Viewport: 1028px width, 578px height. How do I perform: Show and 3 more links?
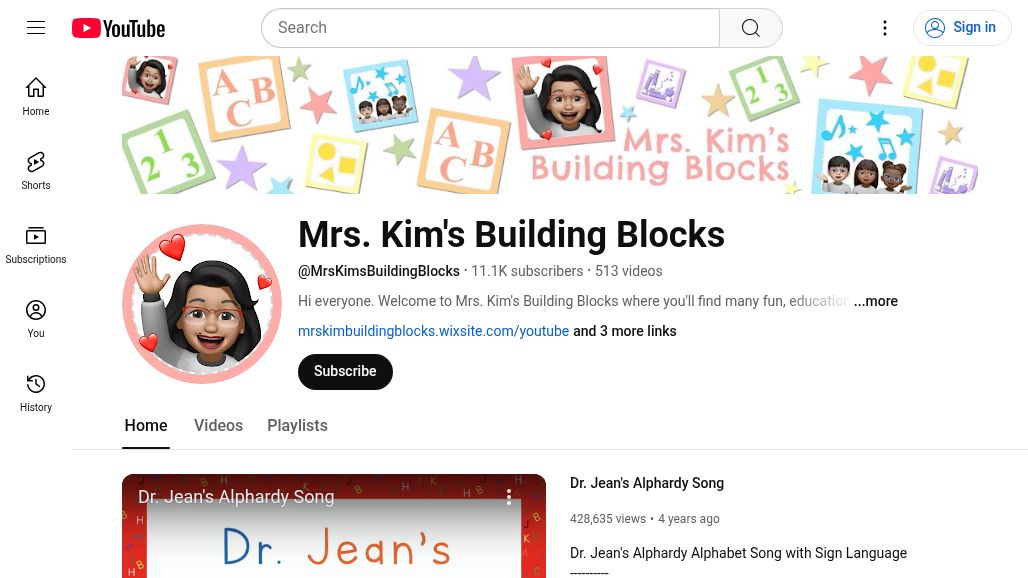[625, 331]
